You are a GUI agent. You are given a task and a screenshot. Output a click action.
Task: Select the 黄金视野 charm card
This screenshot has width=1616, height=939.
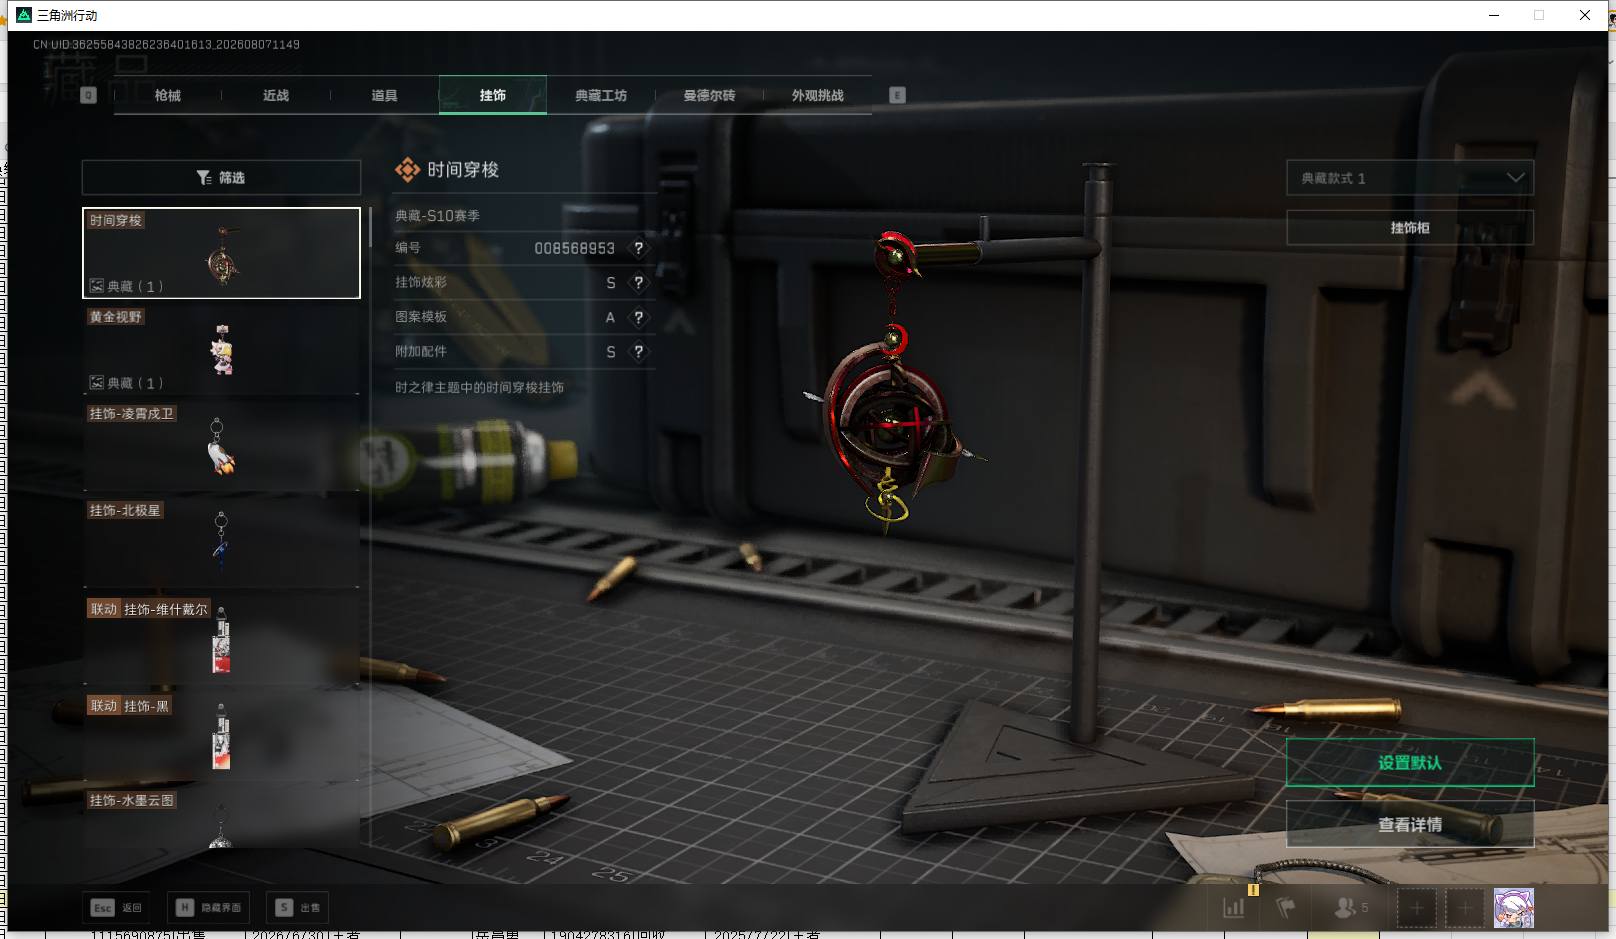[221, 349]
